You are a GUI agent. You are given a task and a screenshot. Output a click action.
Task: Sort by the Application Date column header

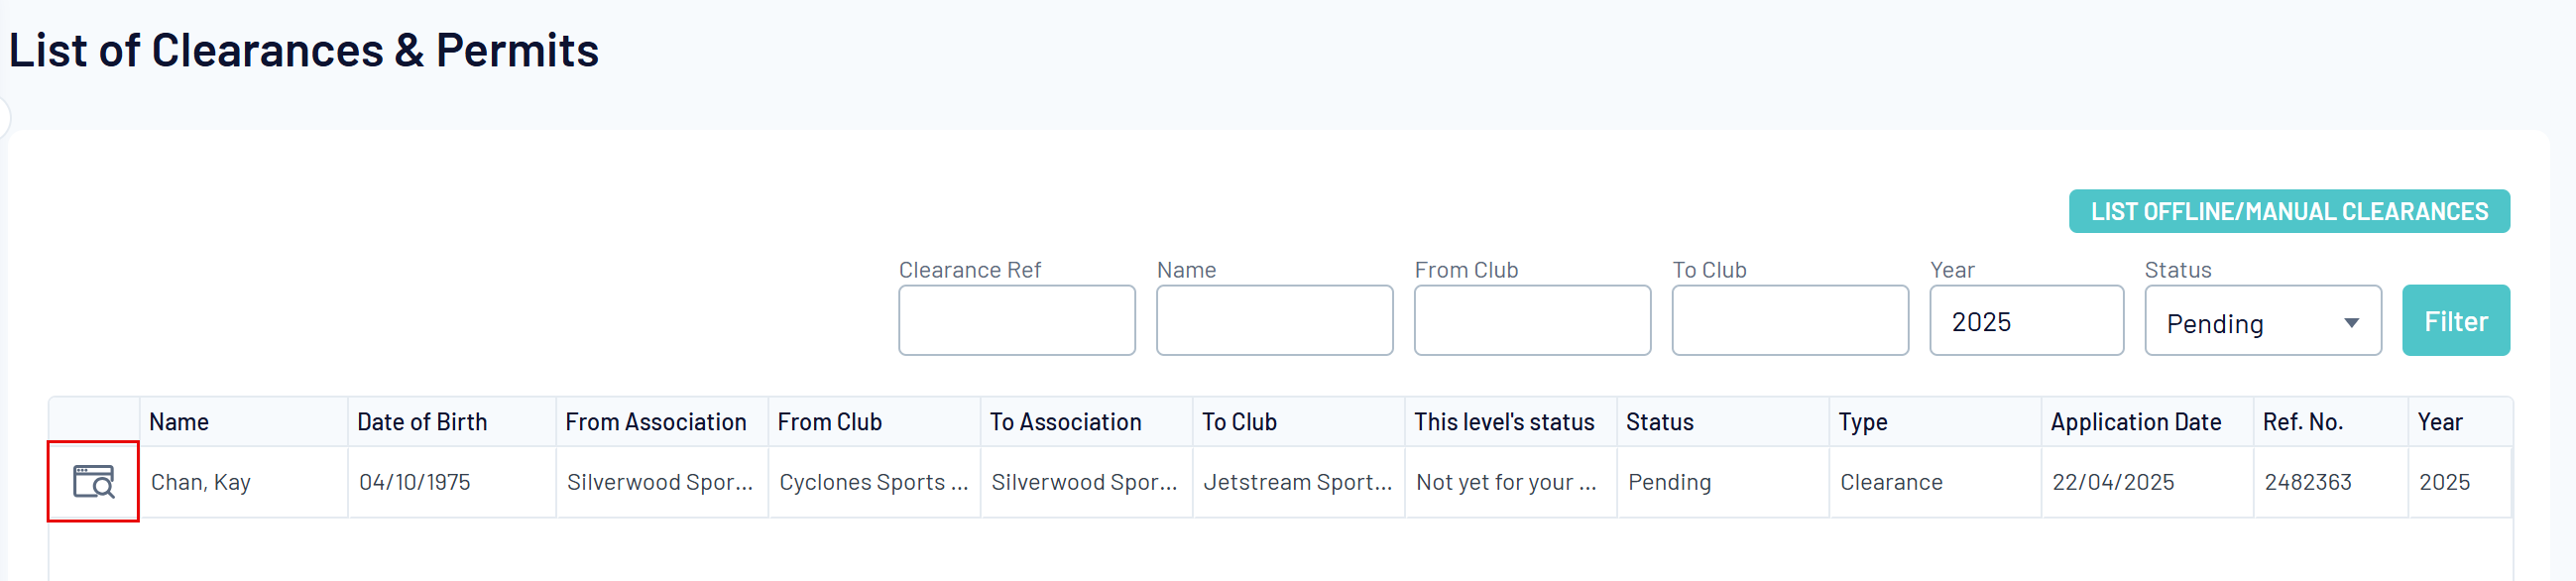click(x=2135, y=422)
